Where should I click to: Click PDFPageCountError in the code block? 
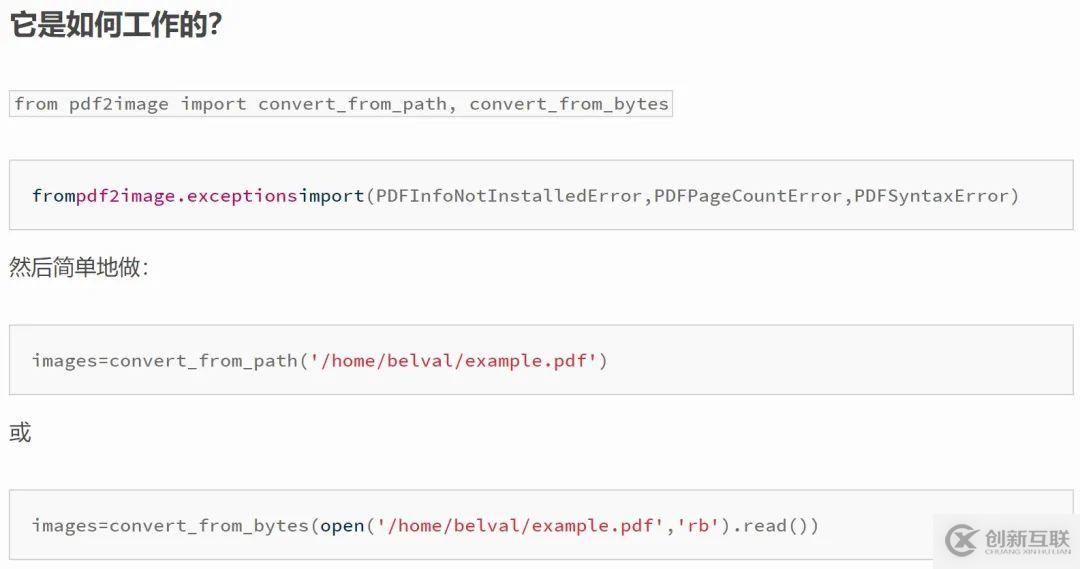[x=748, y=196]
